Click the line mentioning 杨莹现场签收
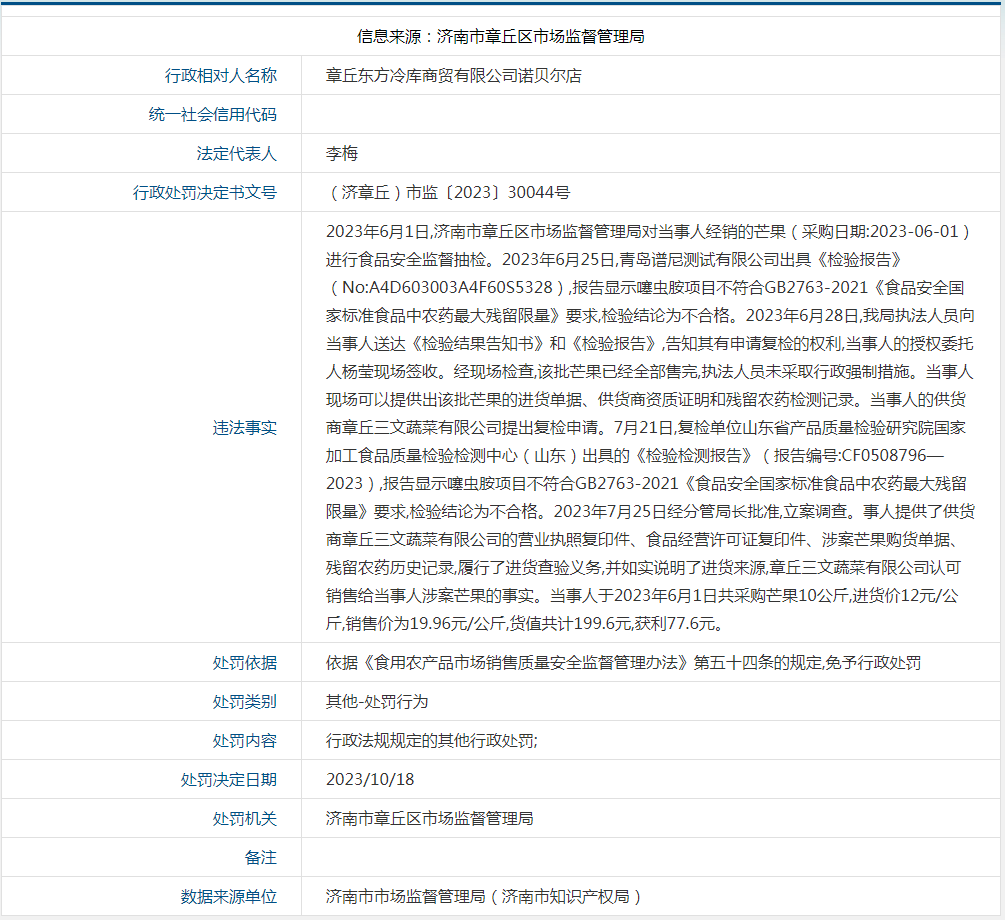The image size is (1005, 920). (x=649, y=371)
